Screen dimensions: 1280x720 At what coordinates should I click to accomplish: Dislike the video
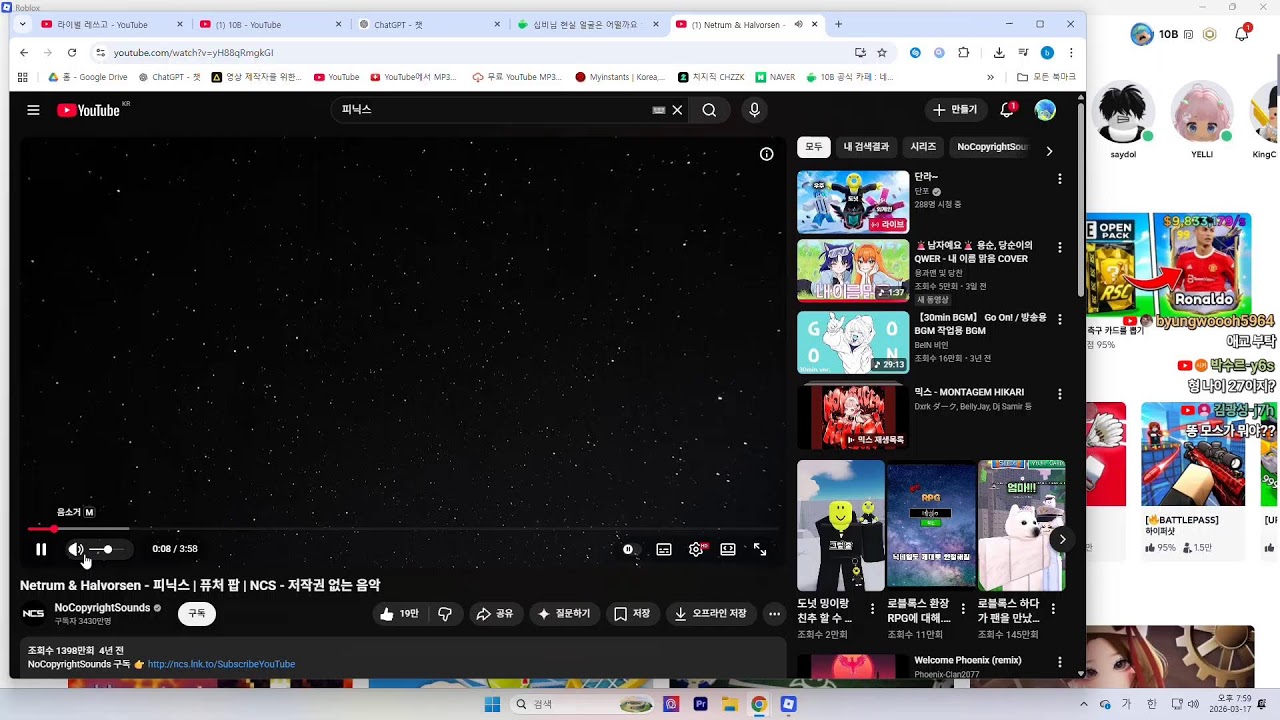pos(445,614)
